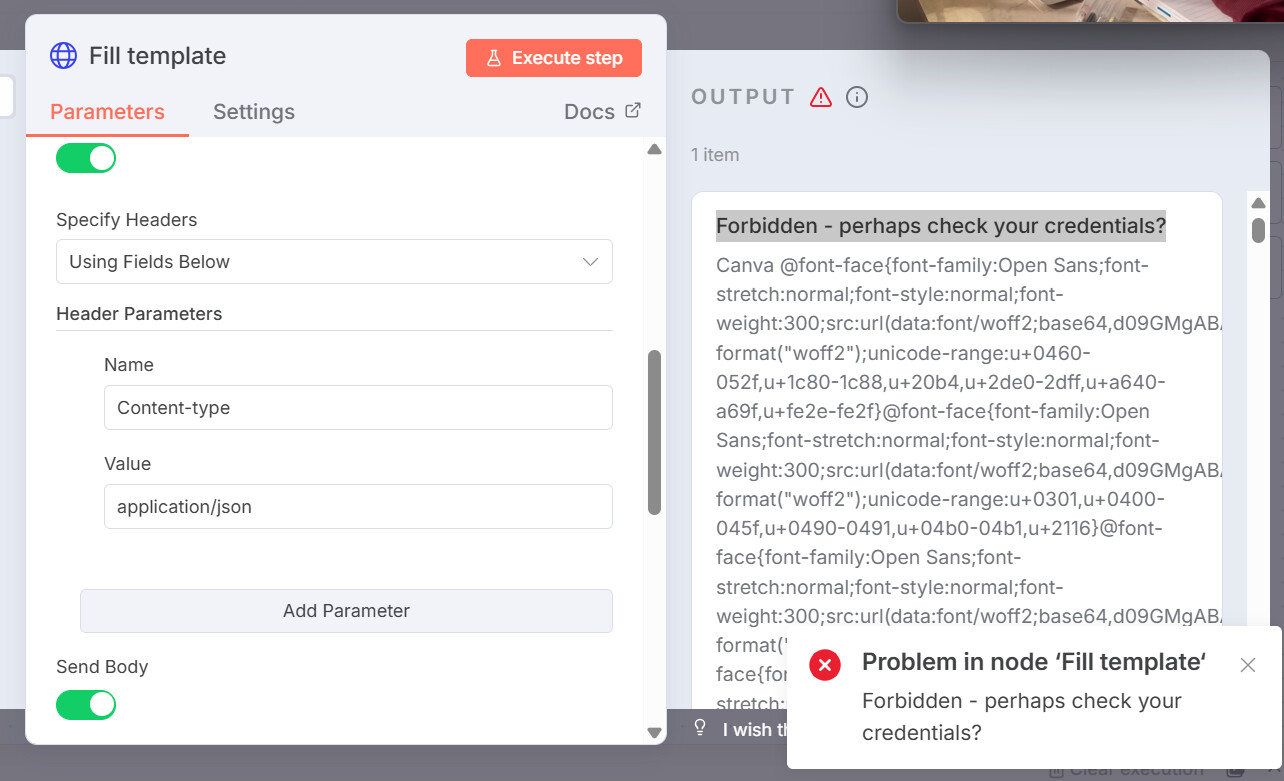
Task: Click the output panel scrollbar thumb
Action: tap(1258, 230)
